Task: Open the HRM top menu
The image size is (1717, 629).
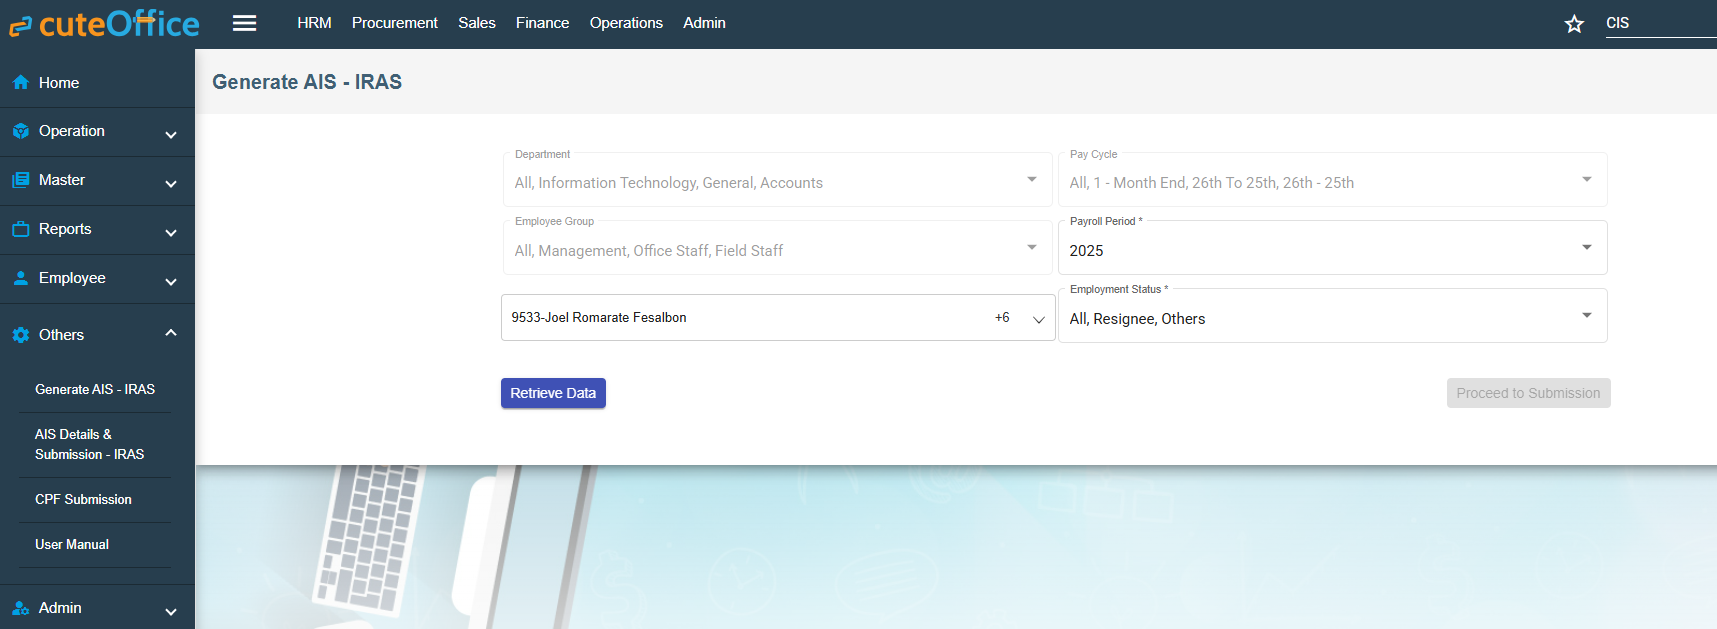Action: [314, 23]
